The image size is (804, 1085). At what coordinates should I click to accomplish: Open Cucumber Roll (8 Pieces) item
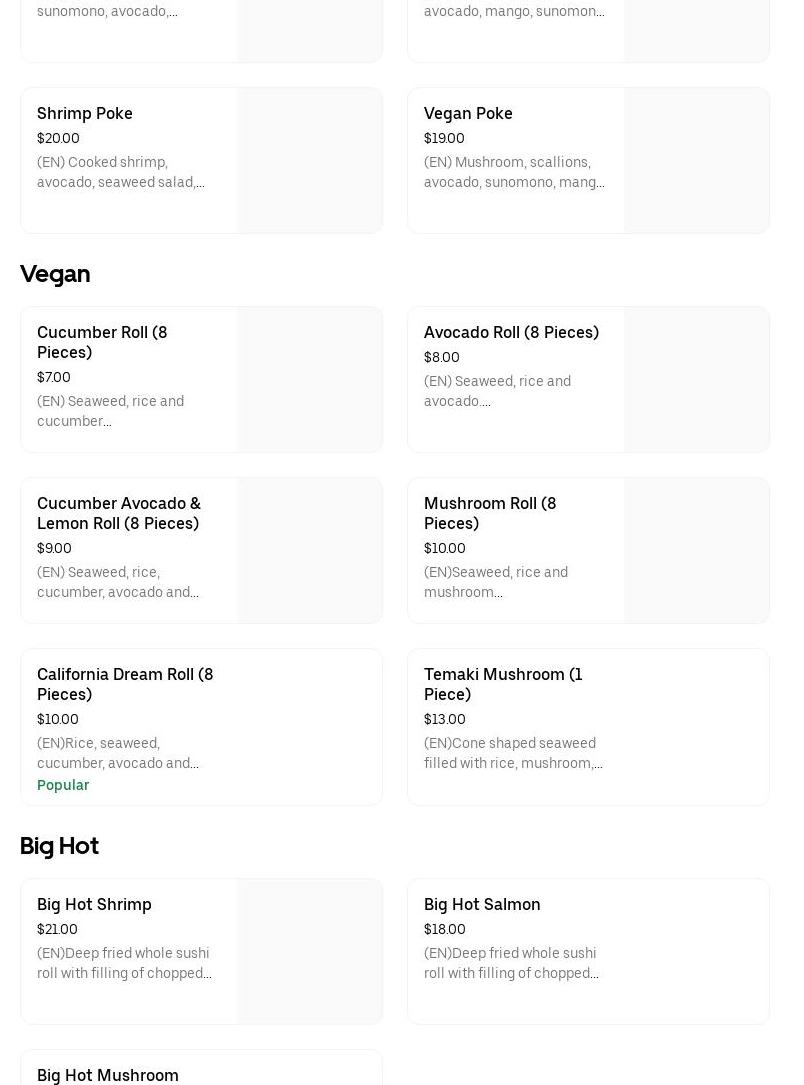(102, 342)
